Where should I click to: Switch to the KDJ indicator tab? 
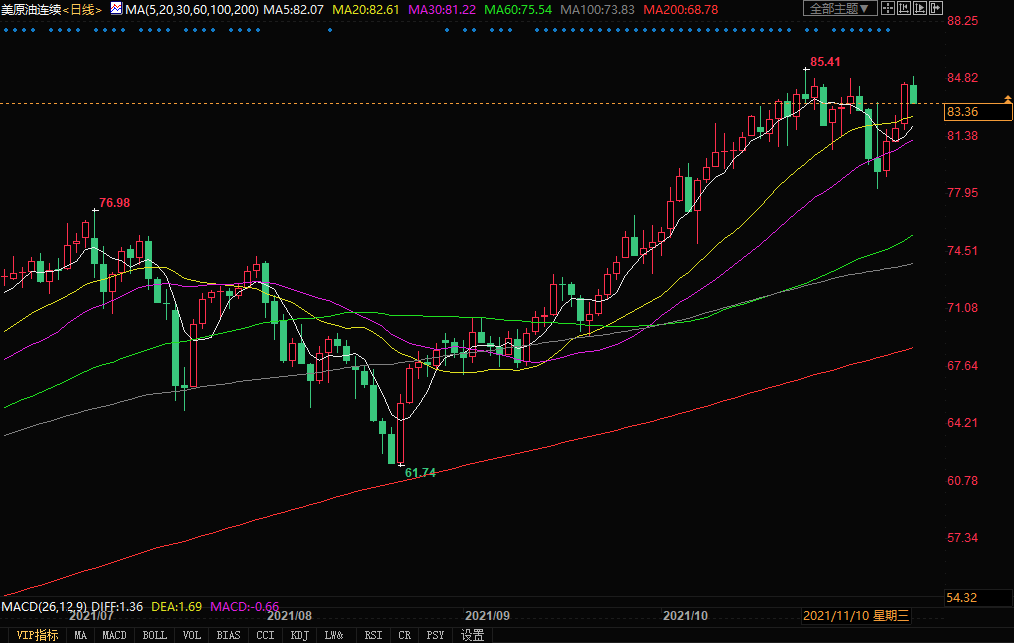click(x=299, y=635)
